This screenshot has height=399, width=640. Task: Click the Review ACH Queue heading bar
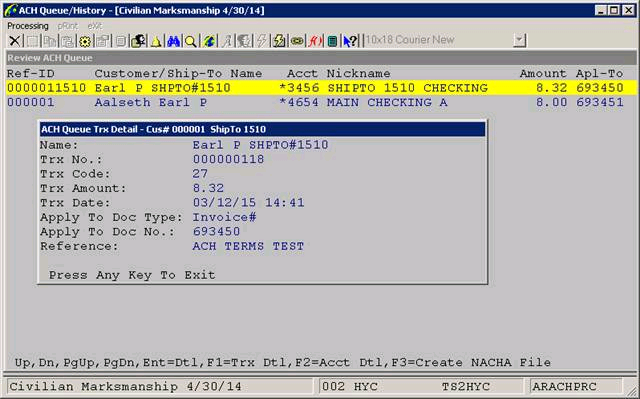pyautogui.click(x=321, y=58)
